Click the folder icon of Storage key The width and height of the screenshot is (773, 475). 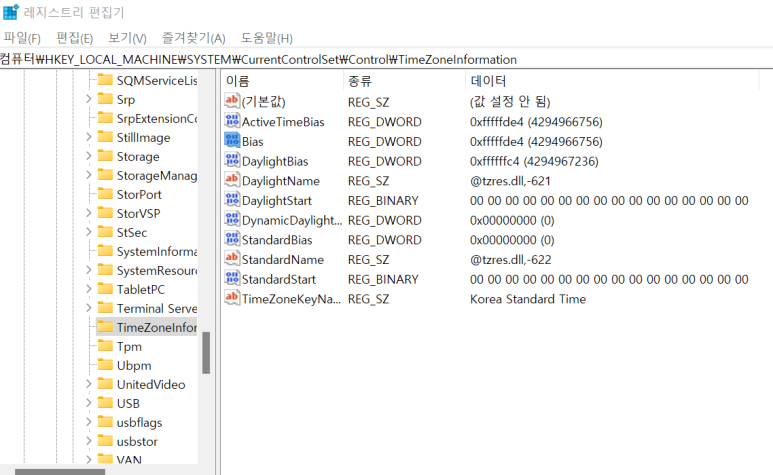coord(105,156)
